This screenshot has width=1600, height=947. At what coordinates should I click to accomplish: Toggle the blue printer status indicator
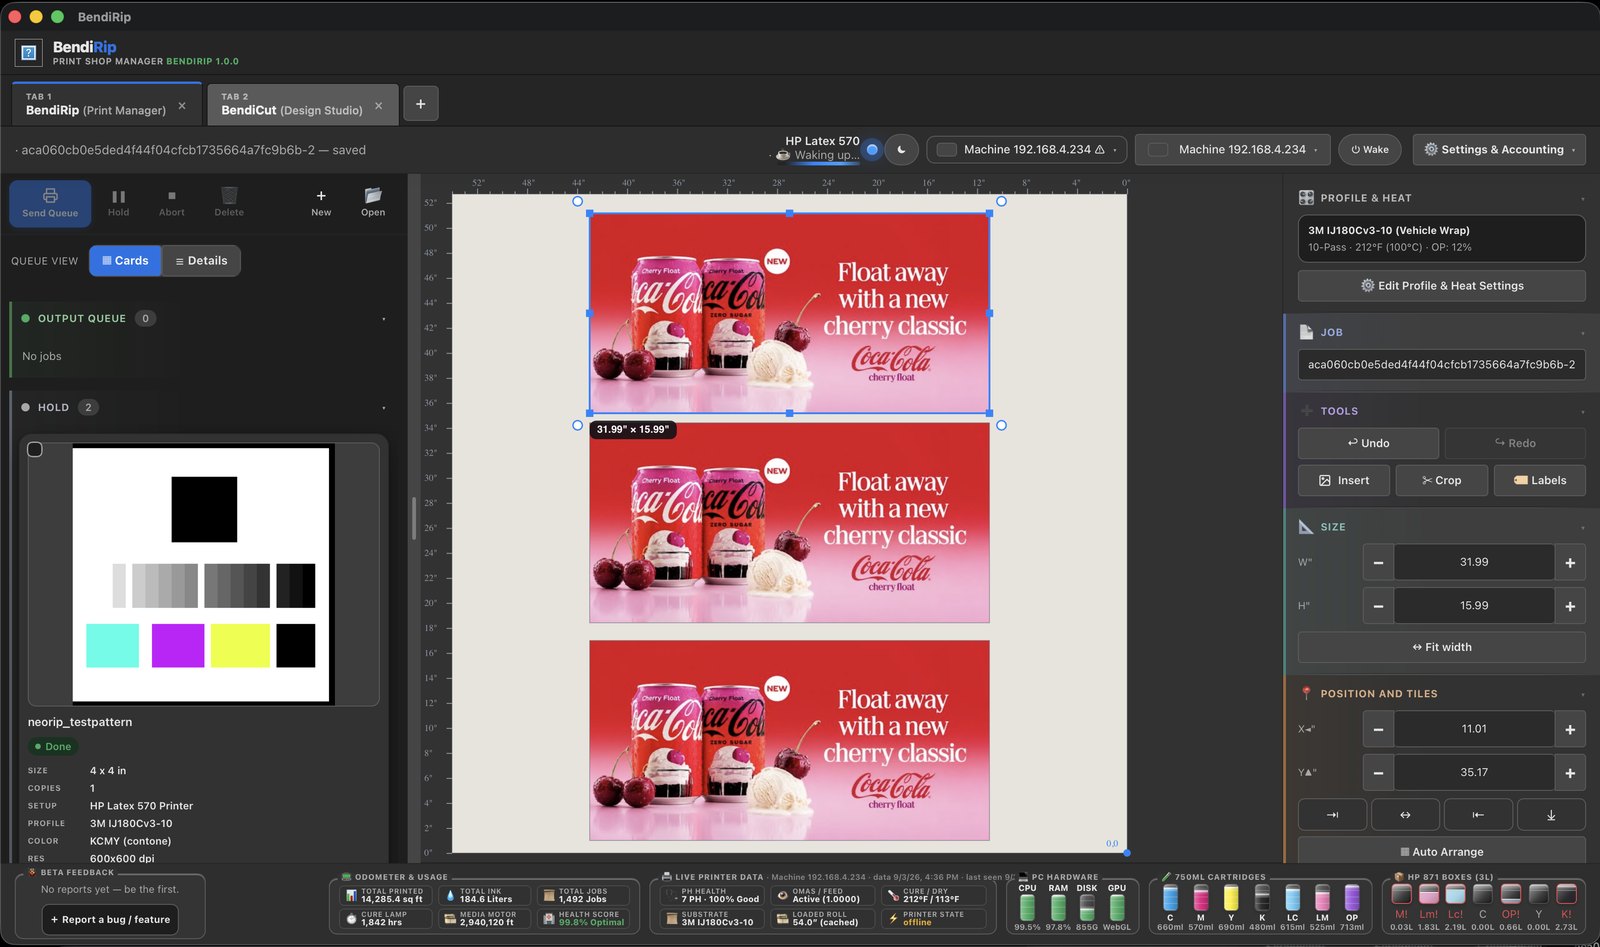pos(872,150)
